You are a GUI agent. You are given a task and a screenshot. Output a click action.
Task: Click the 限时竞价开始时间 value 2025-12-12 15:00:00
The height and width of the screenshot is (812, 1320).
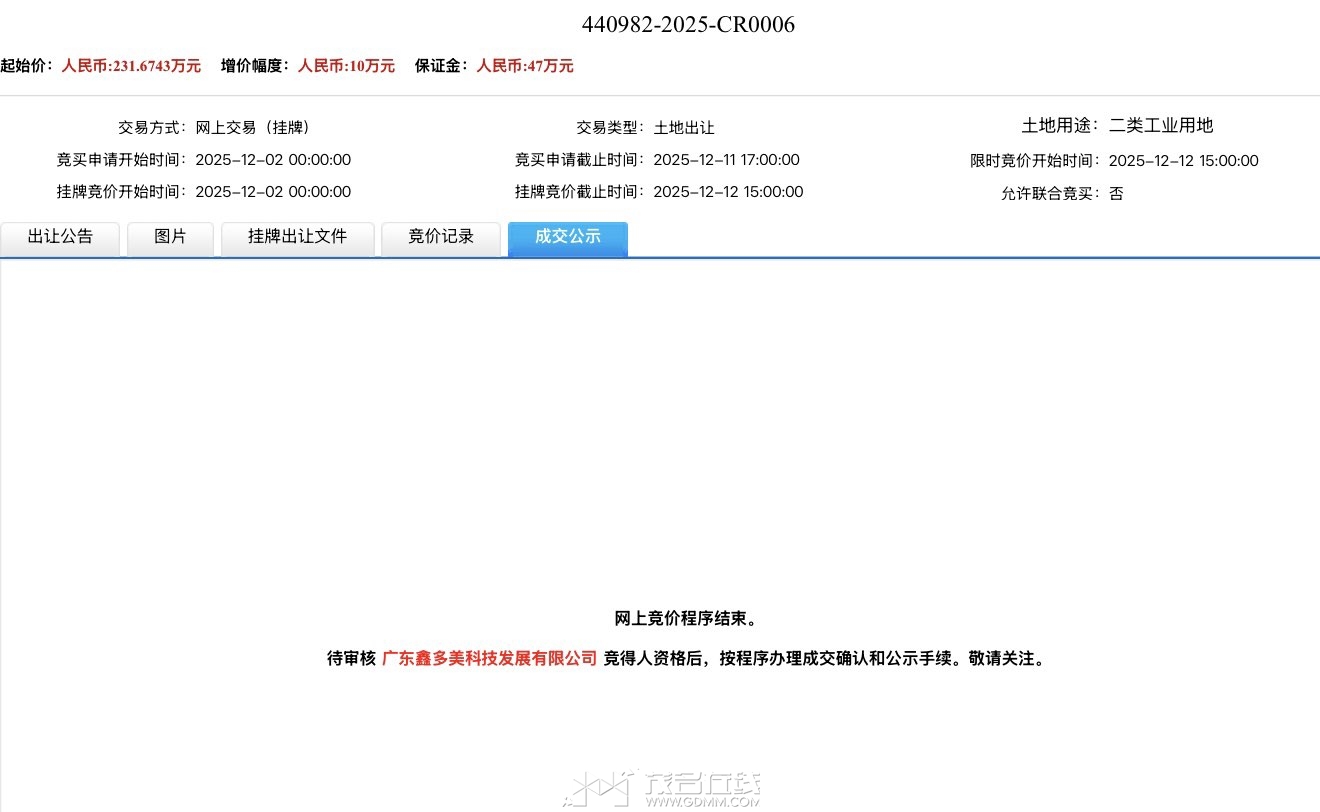tap(1183, 161)
